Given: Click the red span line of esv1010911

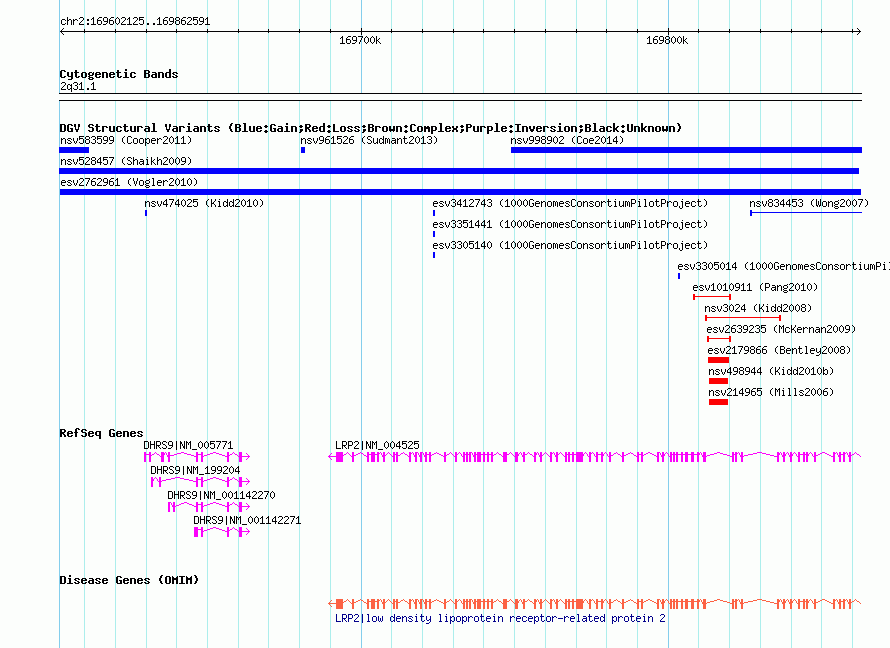Looking at the screenshot, I should [712, 297].
